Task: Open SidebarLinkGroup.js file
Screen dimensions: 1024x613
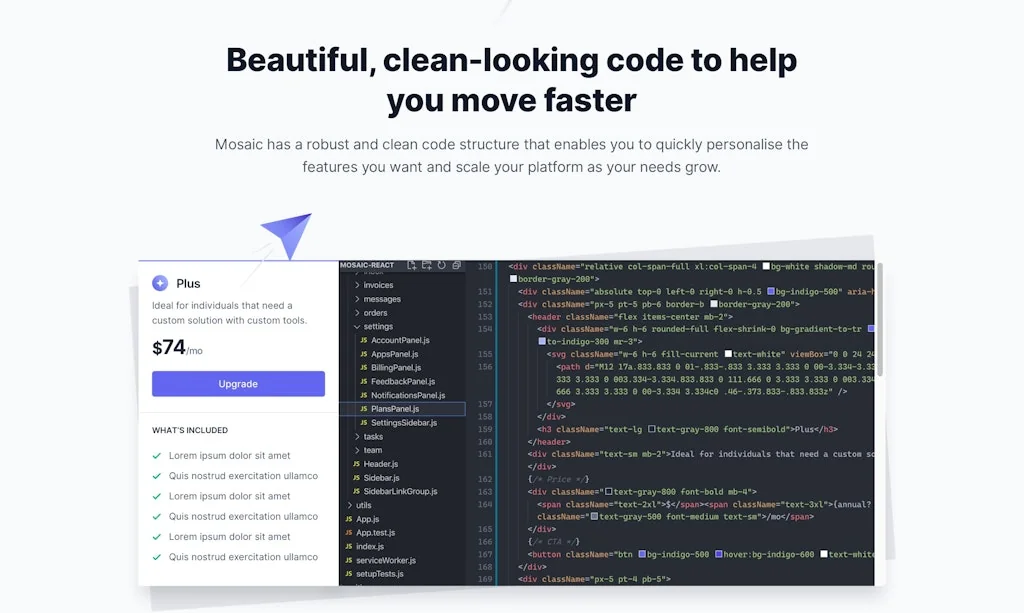Action: pyautogui.click(x=400, y=492)
